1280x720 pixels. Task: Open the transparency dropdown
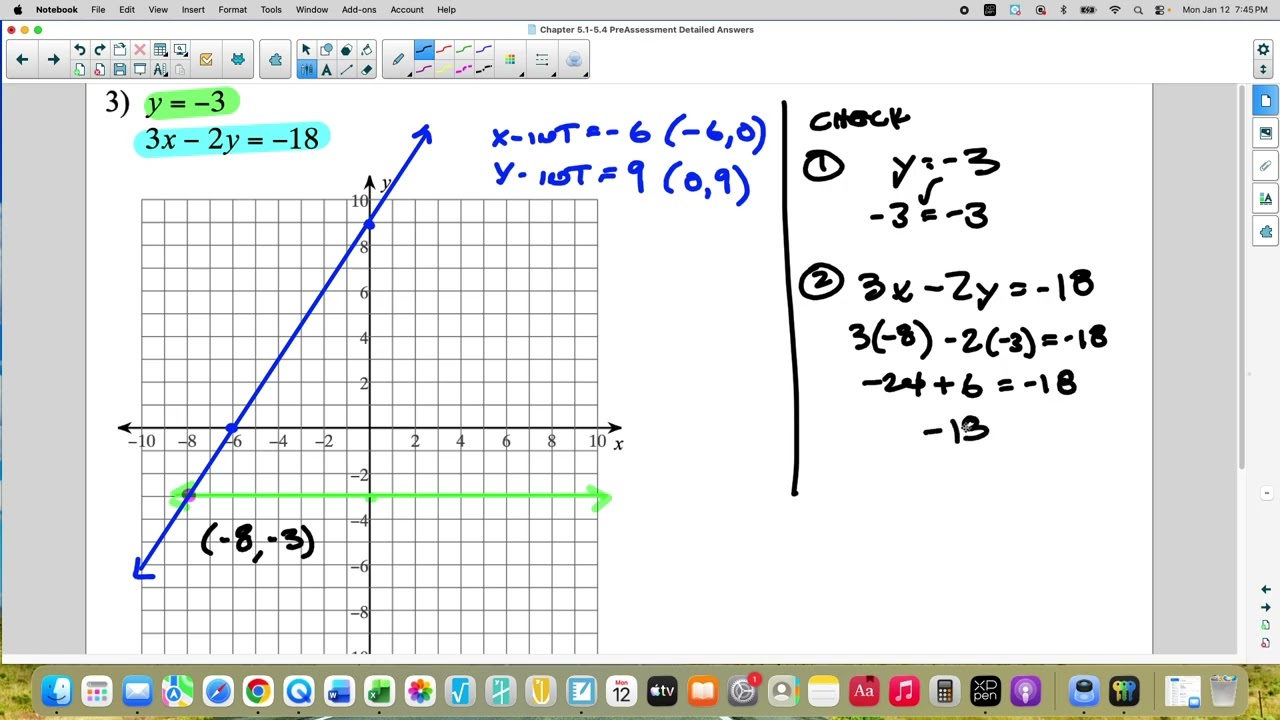574,60
